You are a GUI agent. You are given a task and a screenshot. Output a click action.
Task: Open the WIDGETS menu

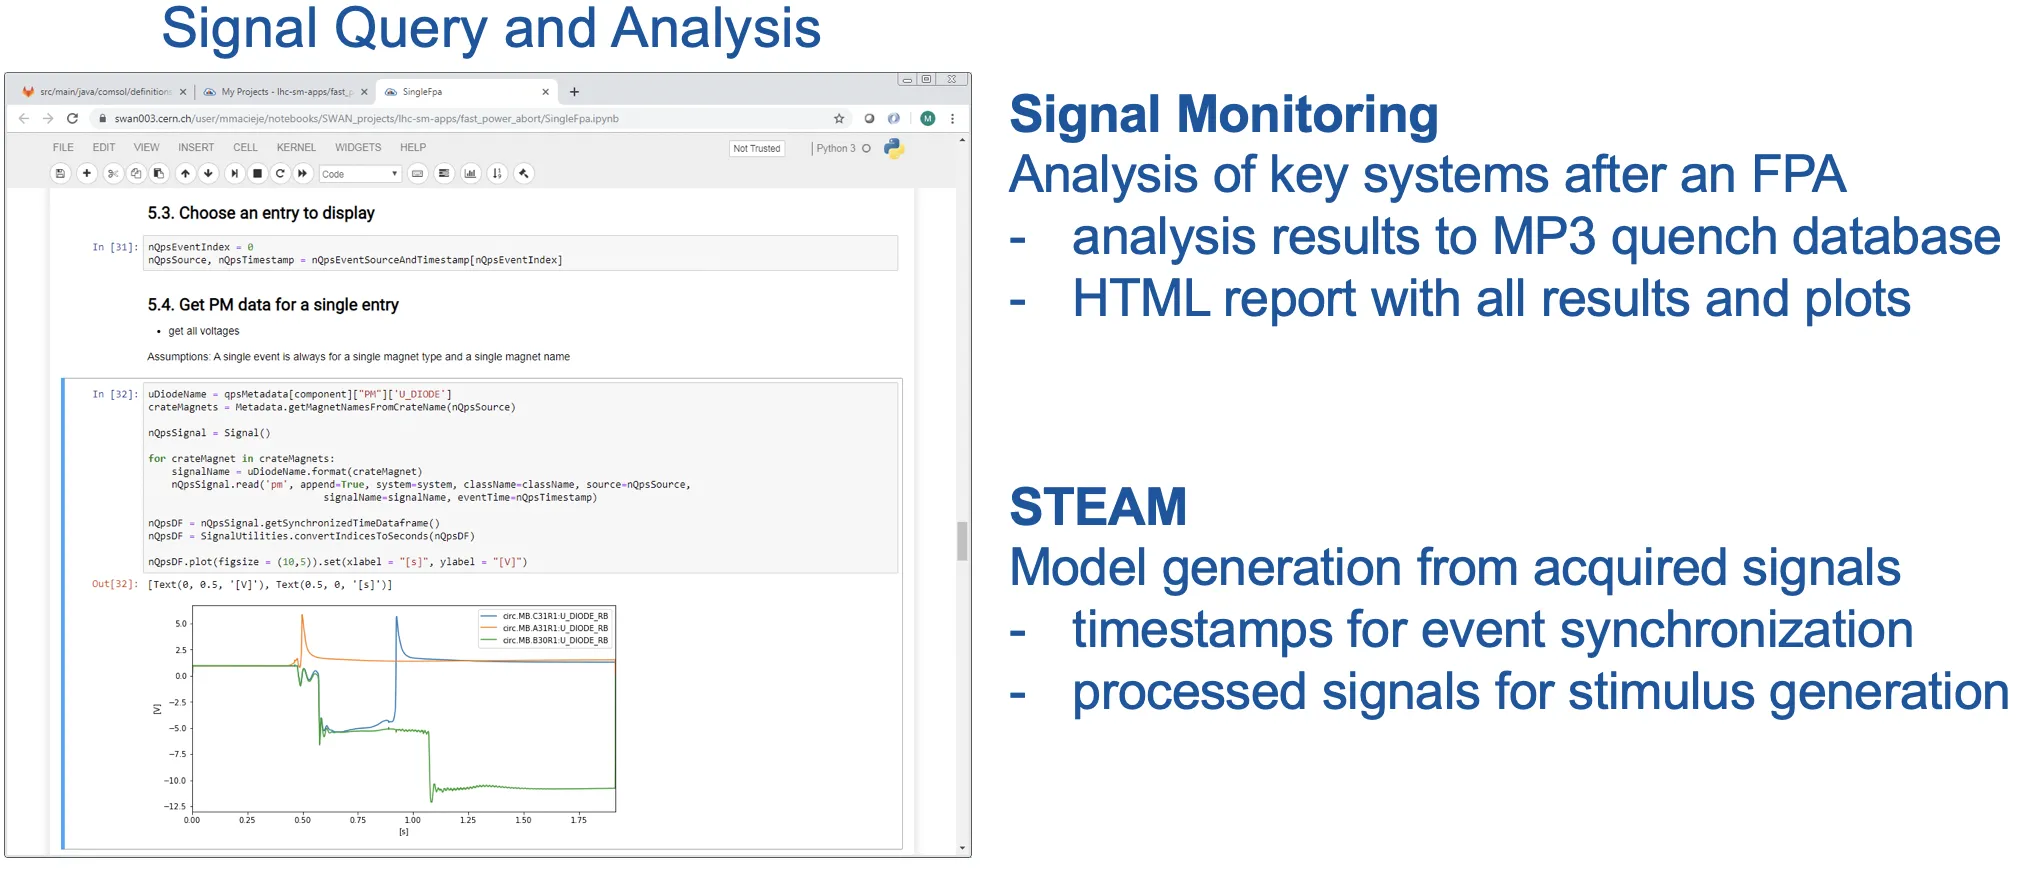[x=358, y=148]
